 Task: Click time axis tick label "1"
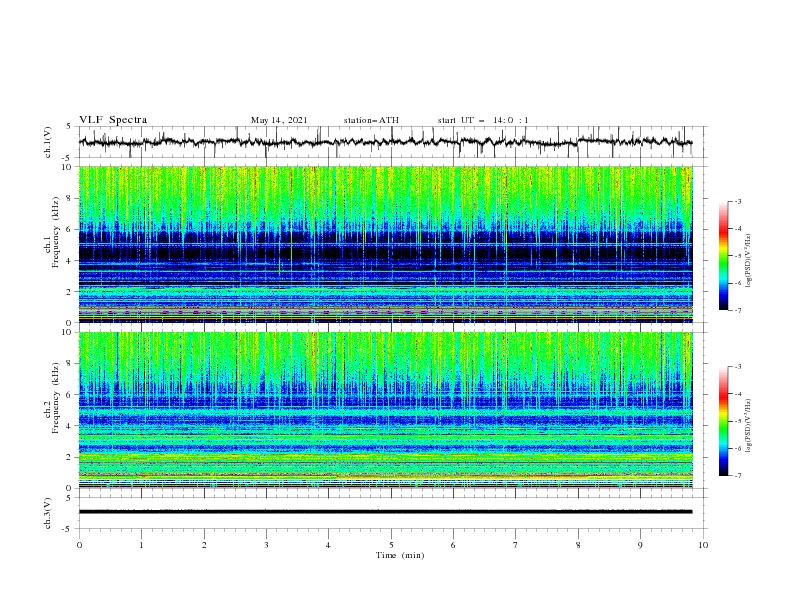click(141, 545)
